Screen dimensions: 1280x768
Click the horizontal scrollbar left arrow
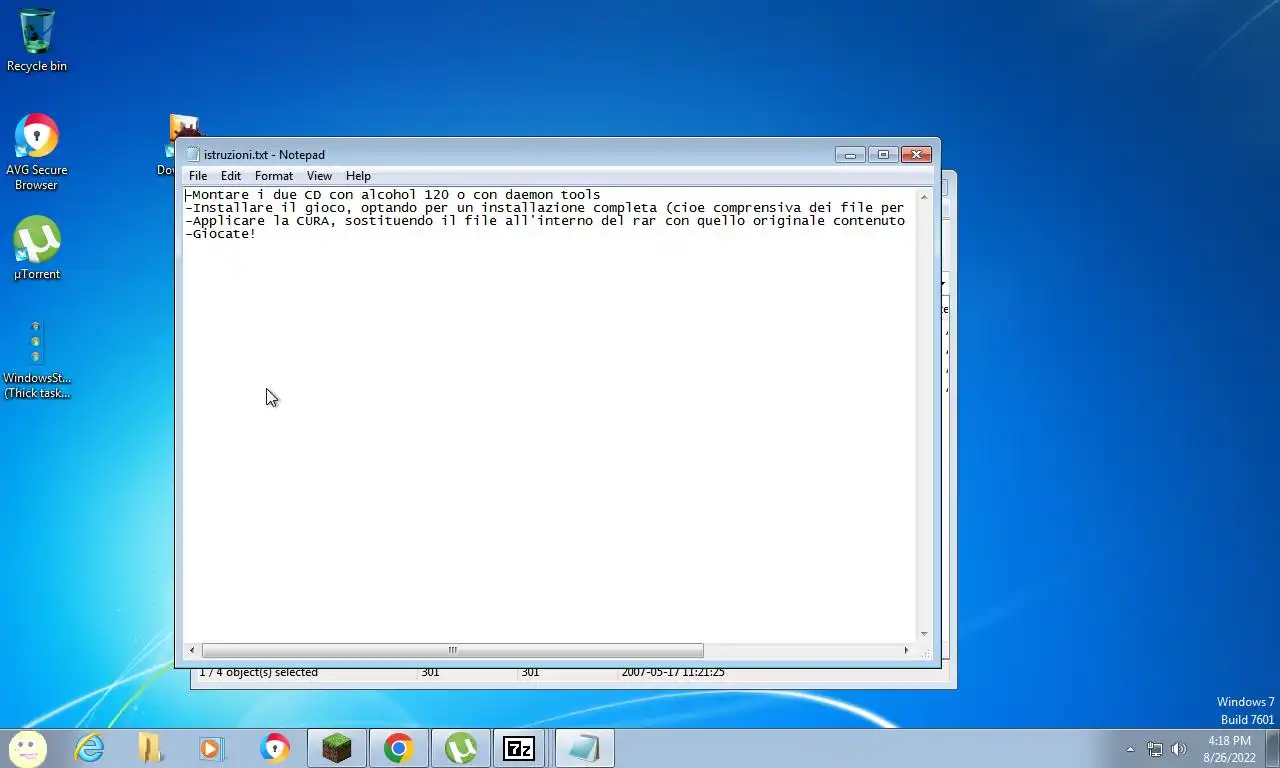[192, 650]
